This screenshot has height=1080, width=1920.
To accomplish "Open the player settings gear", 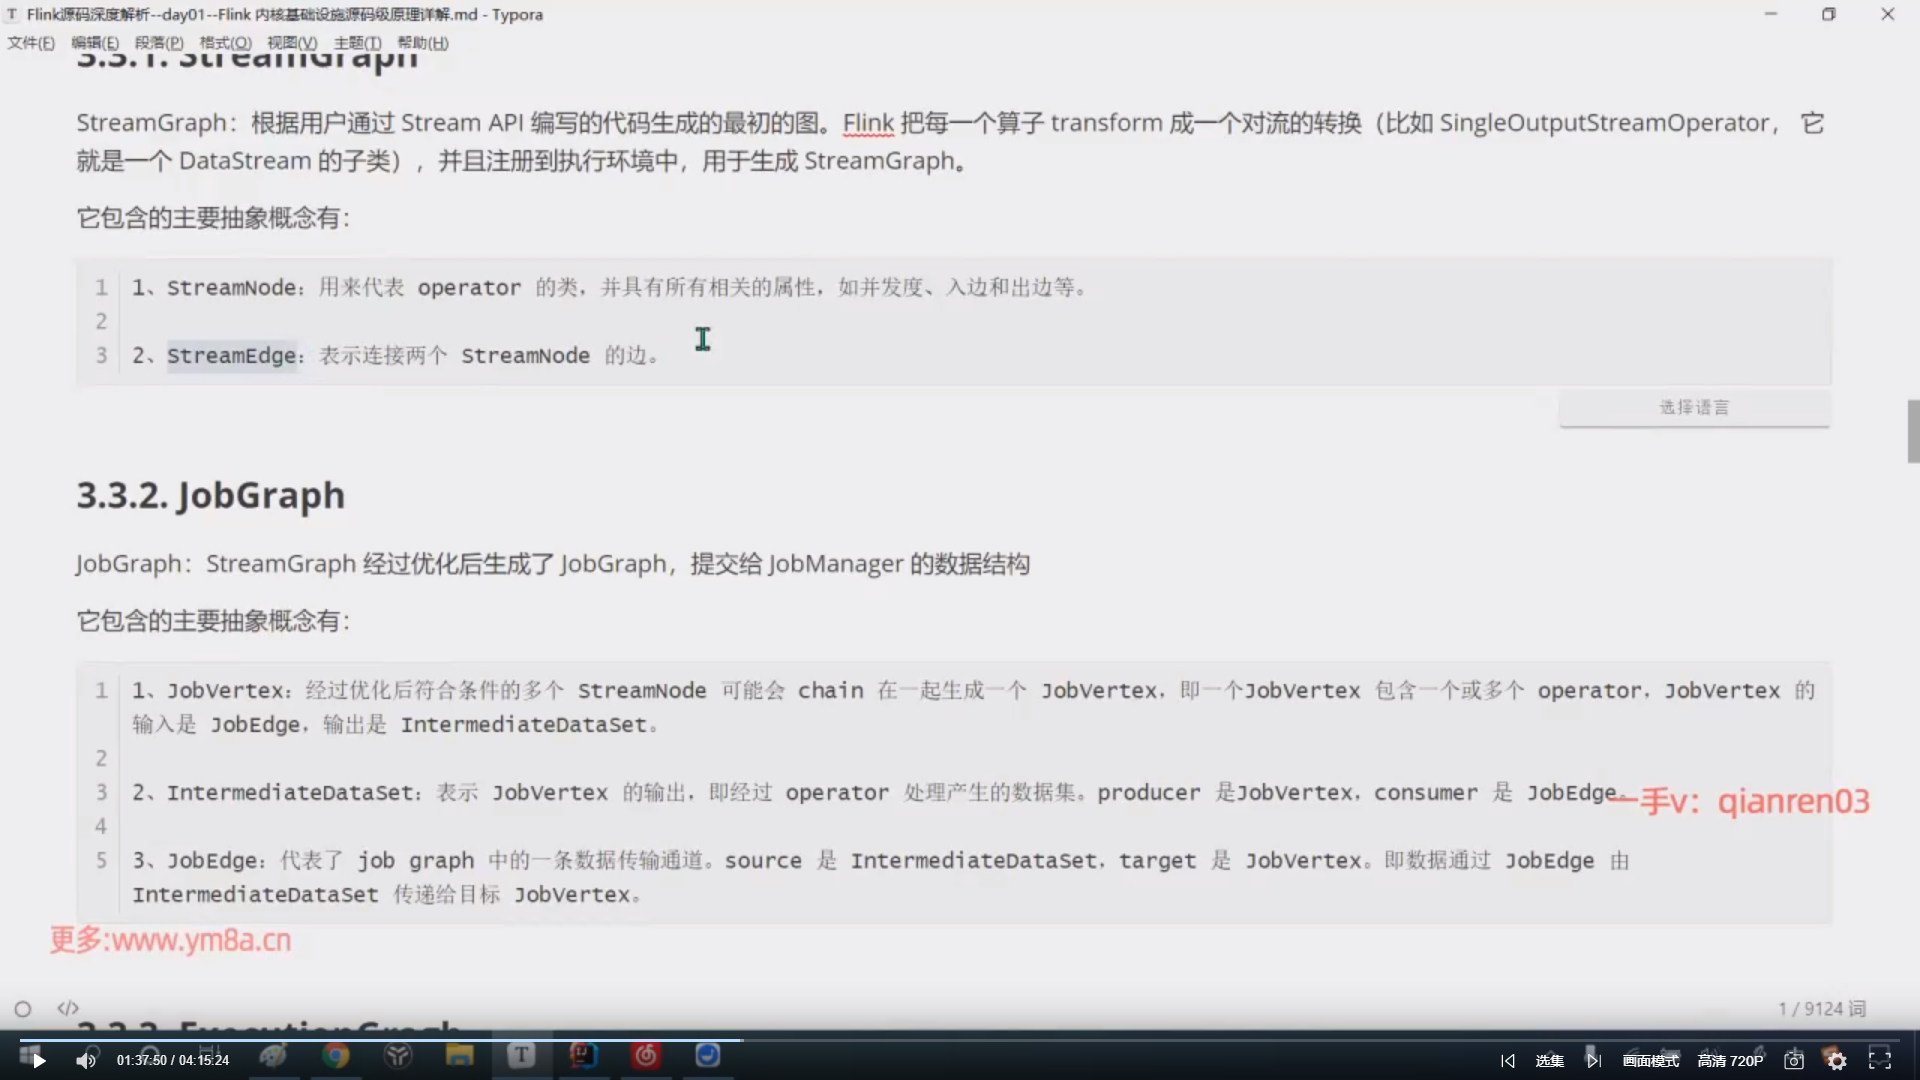I will tap(1837, 1061).
